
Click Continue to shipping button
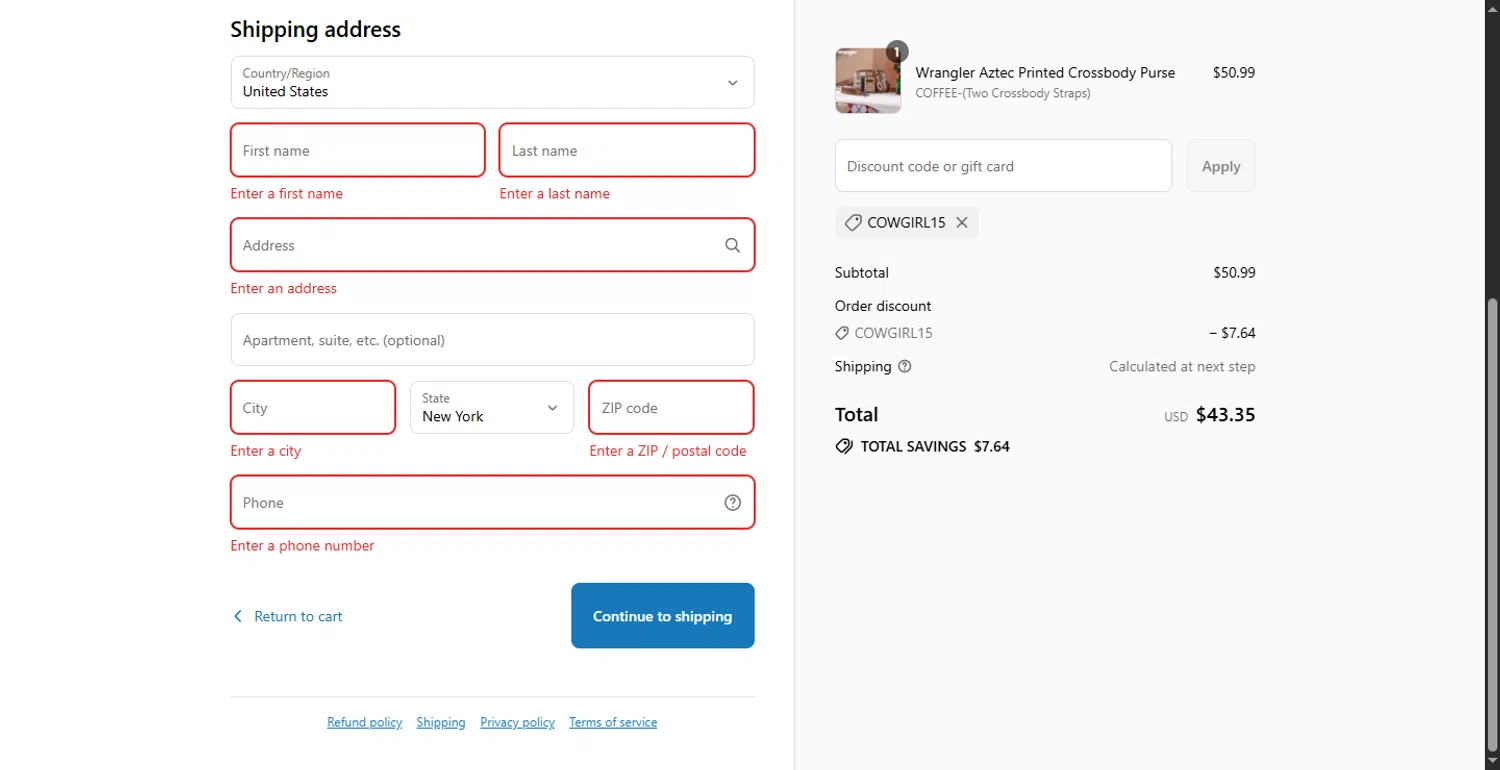coord(663,616)
